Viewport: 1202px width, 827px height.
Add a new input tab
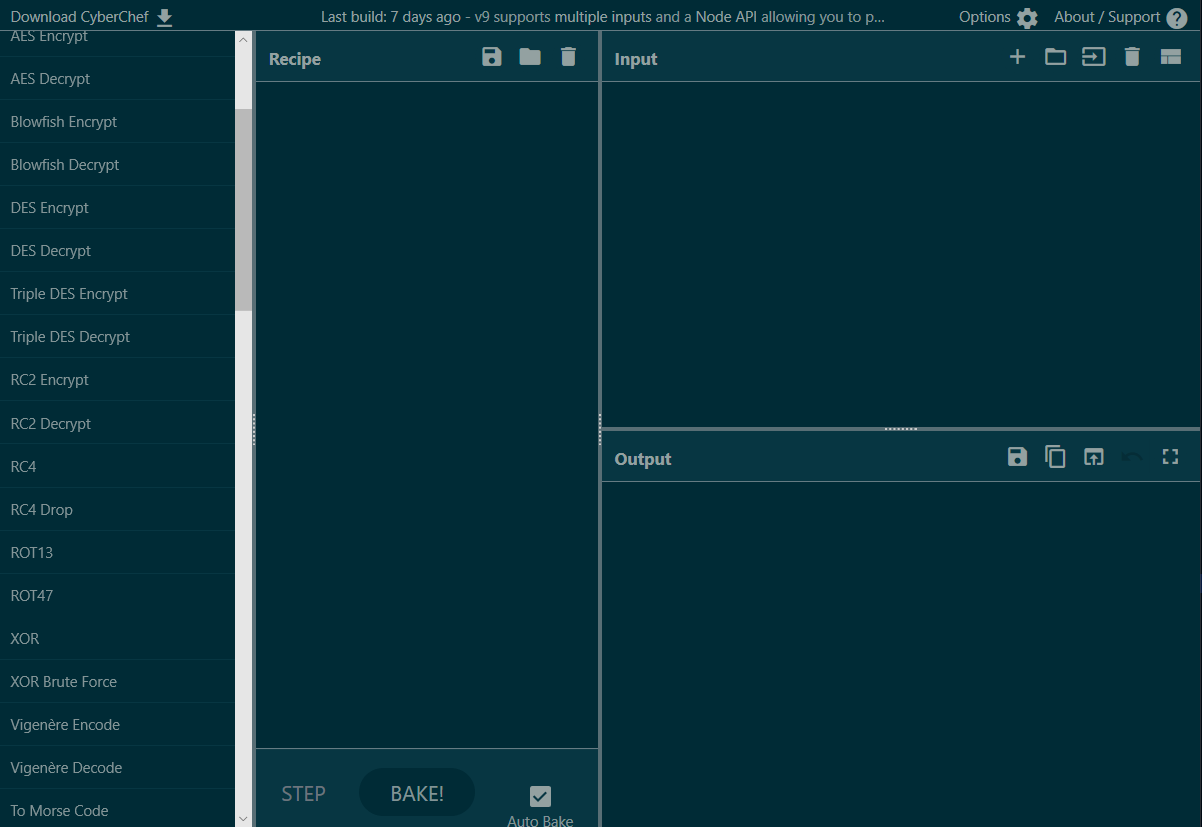tap(1017, 57)
